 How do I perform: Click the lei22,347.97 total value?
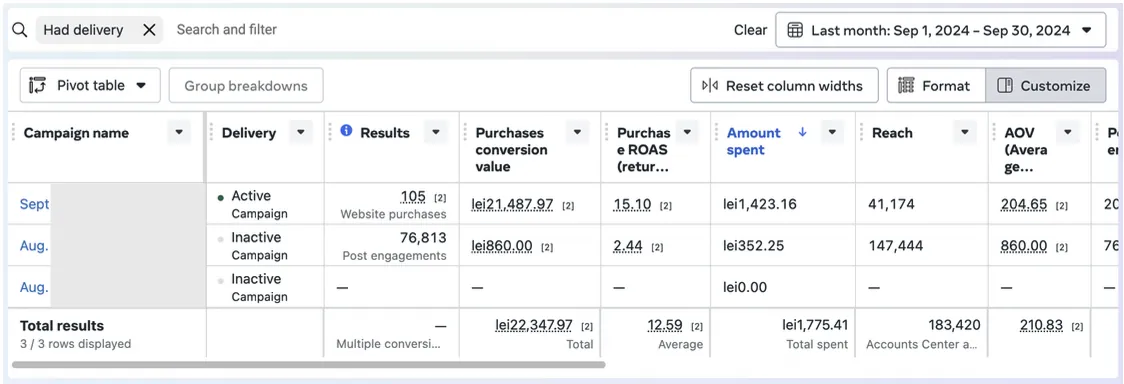(534, 325)
